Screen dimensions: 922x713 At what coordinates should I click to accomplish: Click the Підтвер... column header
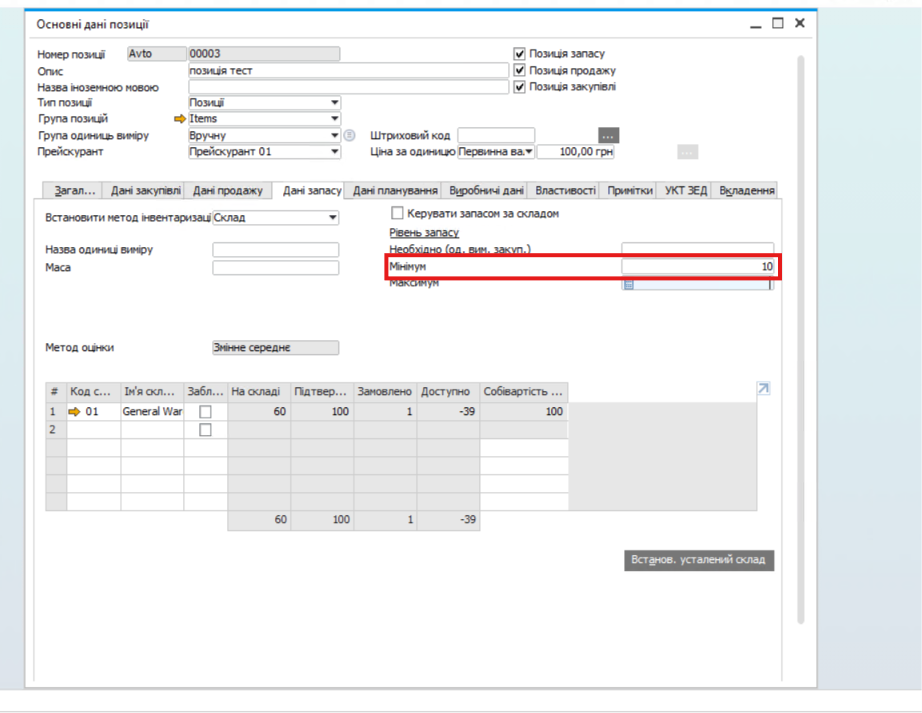click(322, 391)
